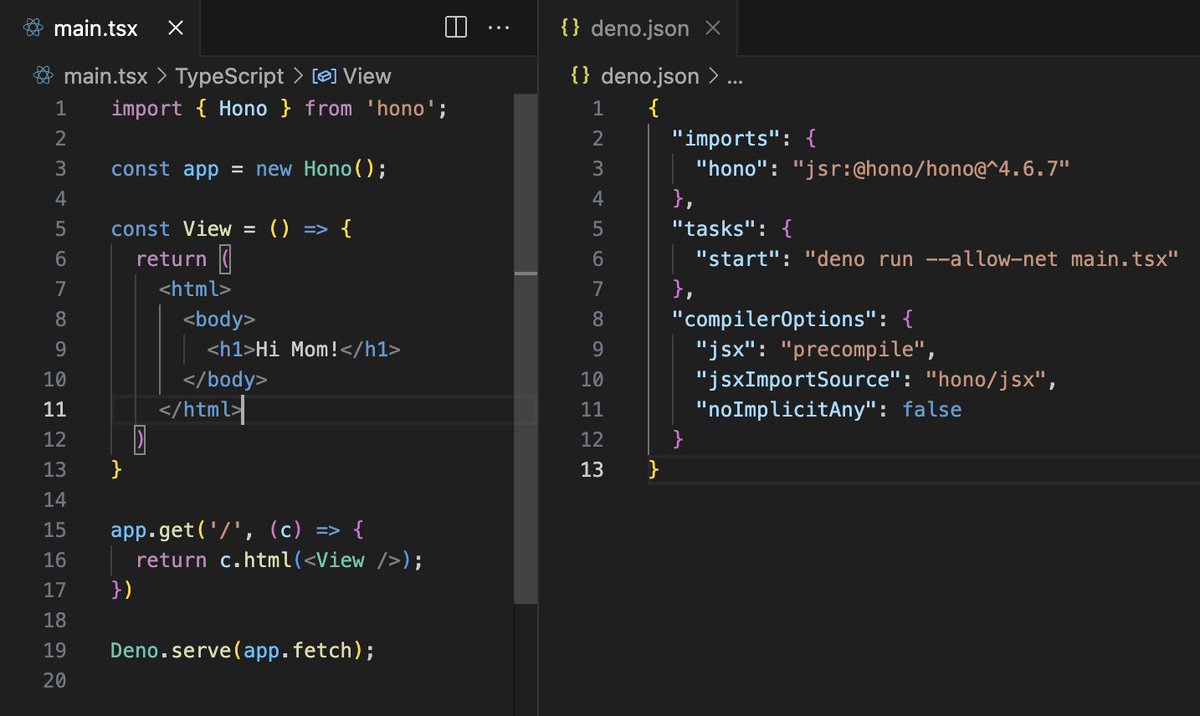The width and height of the screenshot is (1200, 716).
Task: Click 'import' keyword on line 1
Action: click(x=147, y=108)
